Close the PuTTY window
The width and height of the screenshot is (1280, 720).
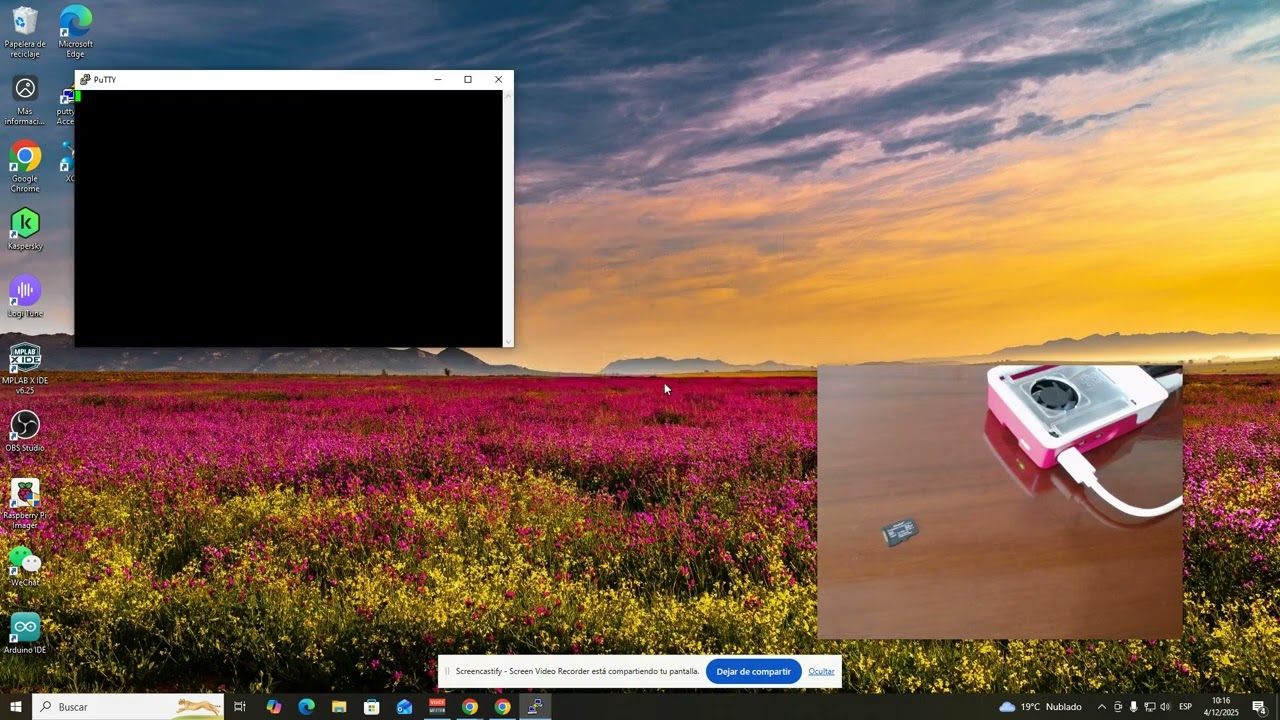[x=498, y=80]
